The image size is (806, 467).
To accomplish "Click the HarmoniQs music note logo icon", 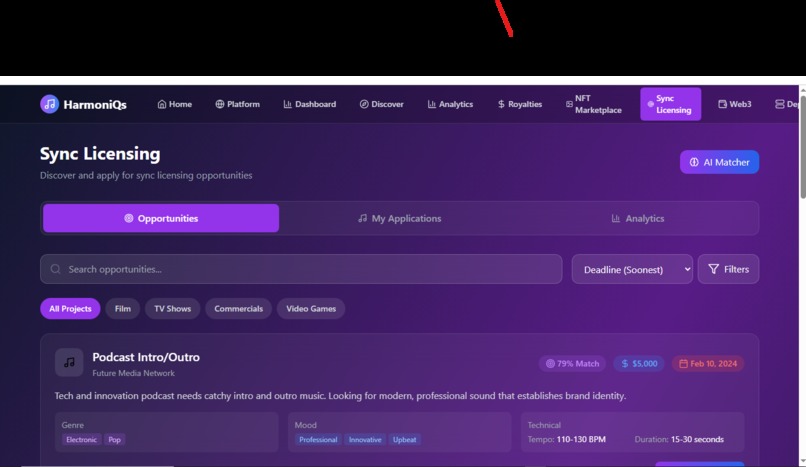I will [49, 104].
